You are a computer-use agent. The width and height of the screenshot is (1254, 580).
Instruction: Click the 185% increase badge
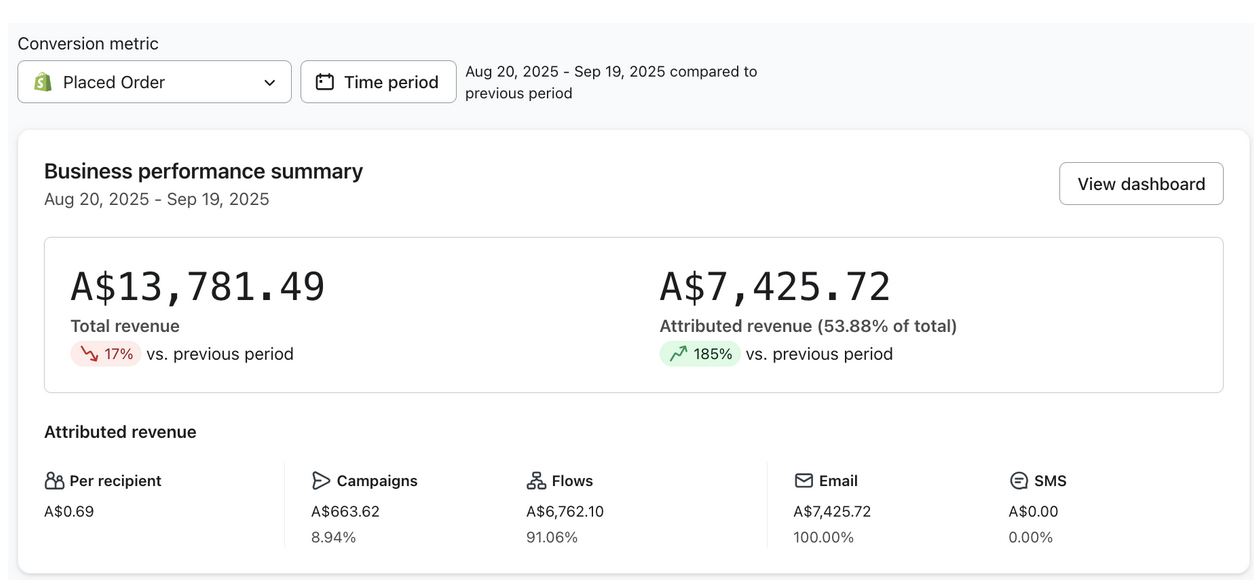pos(700,354)
